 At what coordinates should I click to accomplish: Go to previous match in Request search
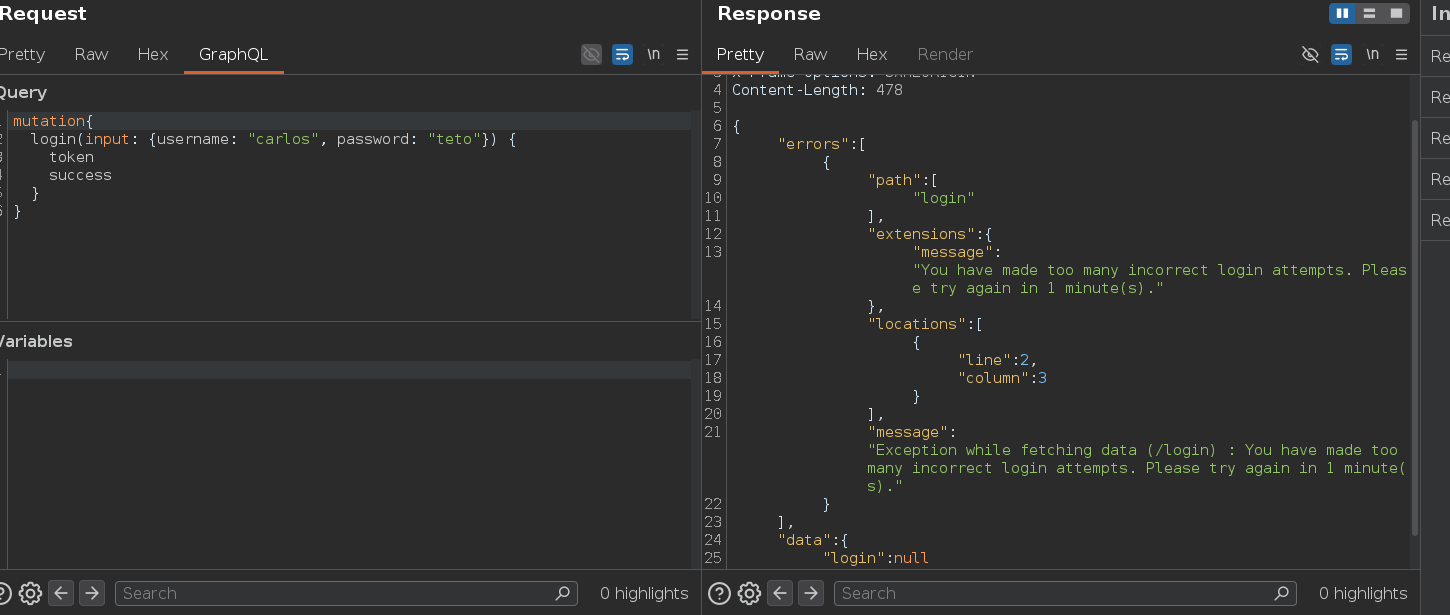[62, 593]
